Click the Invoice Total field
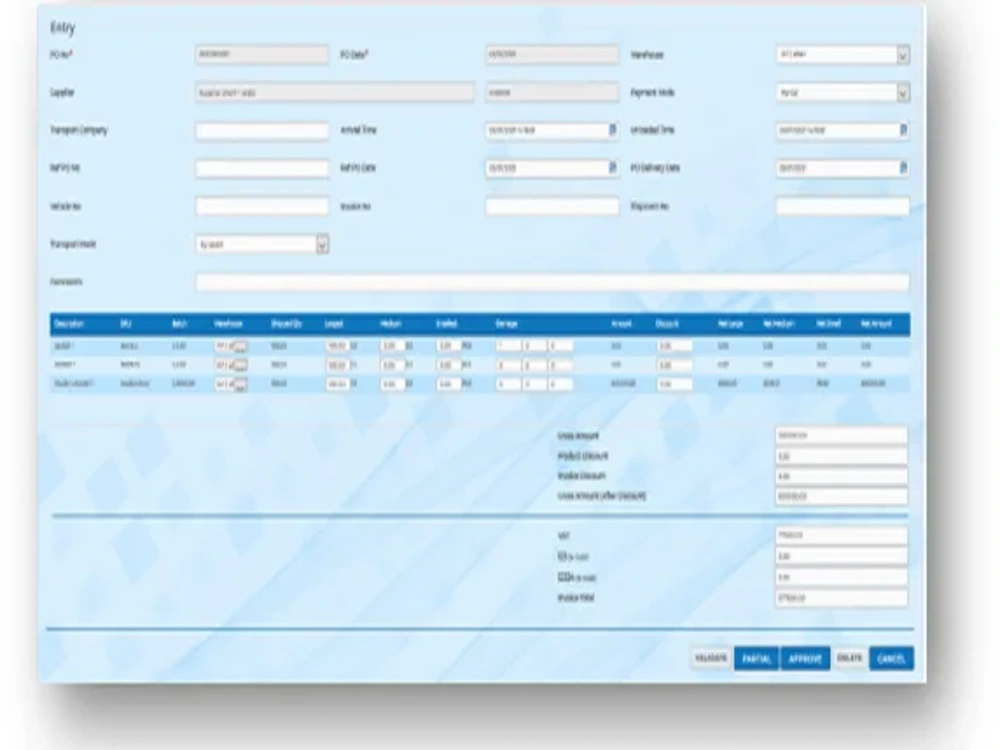The width and height of the screenshot is (1000, 750). [842, 598]
